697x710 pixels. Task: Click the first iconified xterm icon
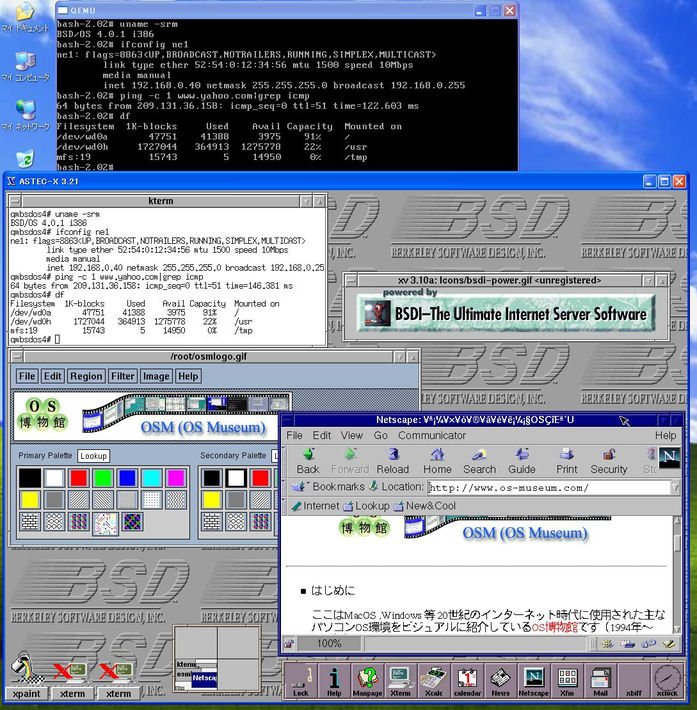pyautogui.click(x=70, y=672)
